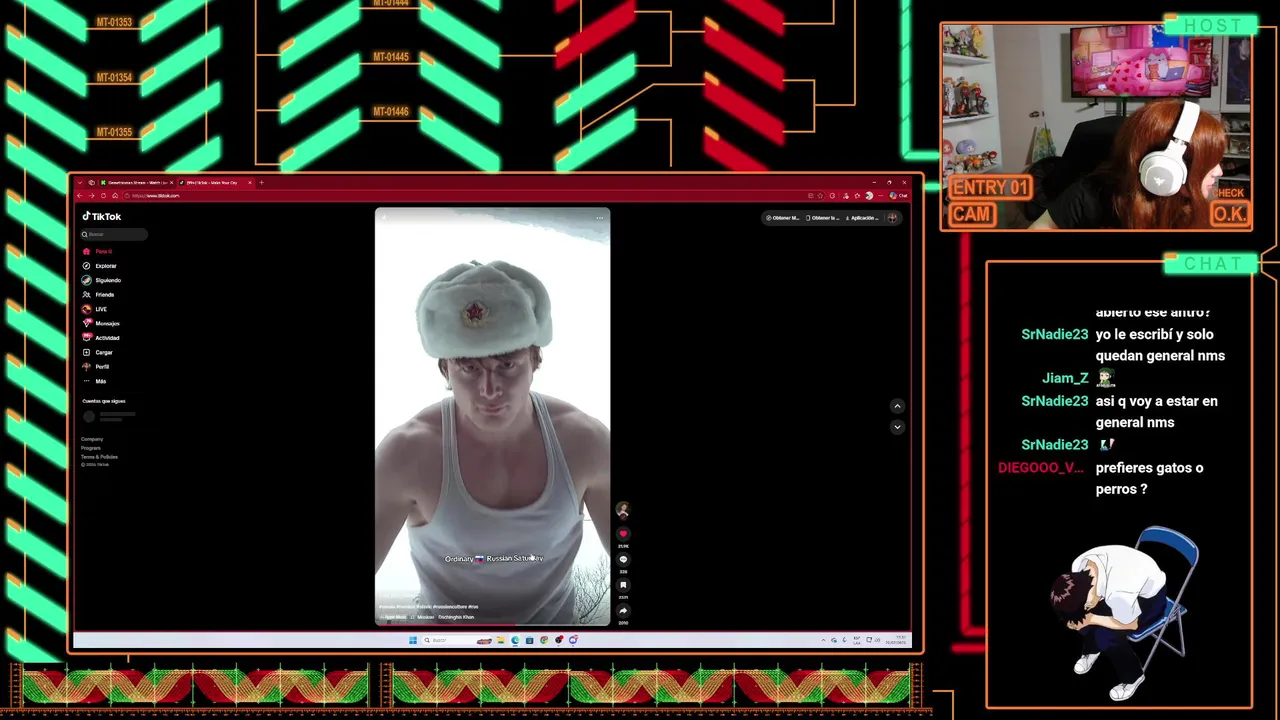Open Actividad in TikTok sidebar
Viewport: 1280px width, 720px height.
tap(101, 338)
